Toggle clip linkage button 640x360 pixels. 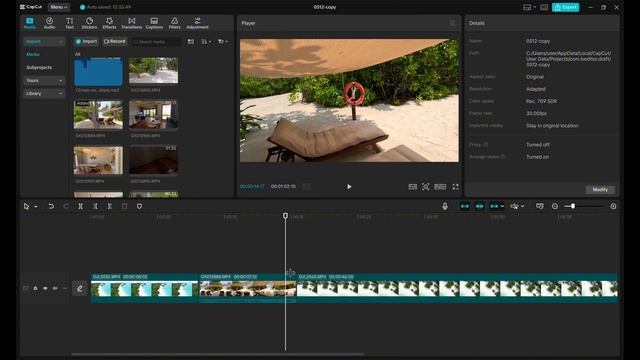point(494,207)
